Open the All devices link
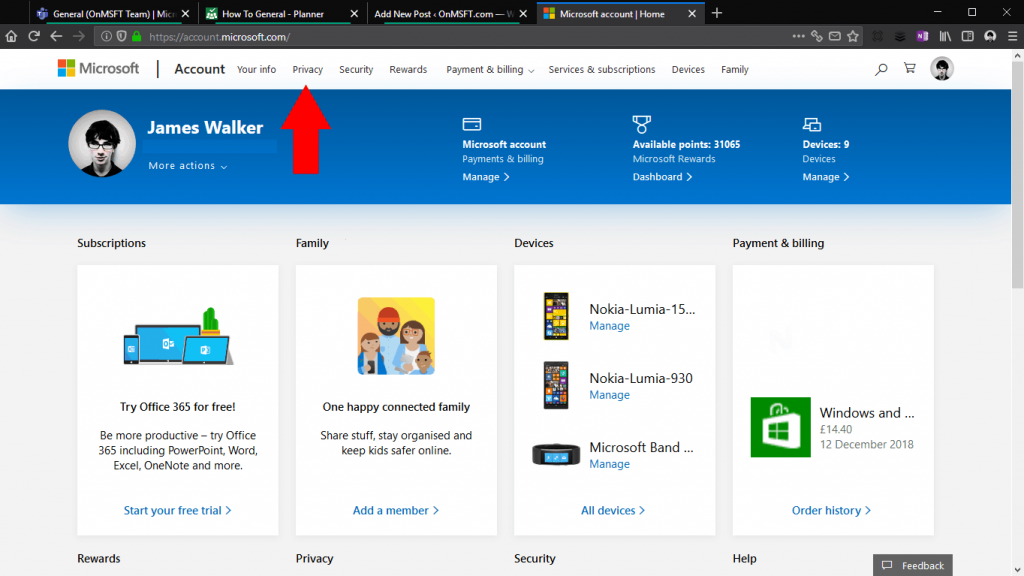Image resolution: width=1024 pixels, height=576 pixels. pos(613,511)
